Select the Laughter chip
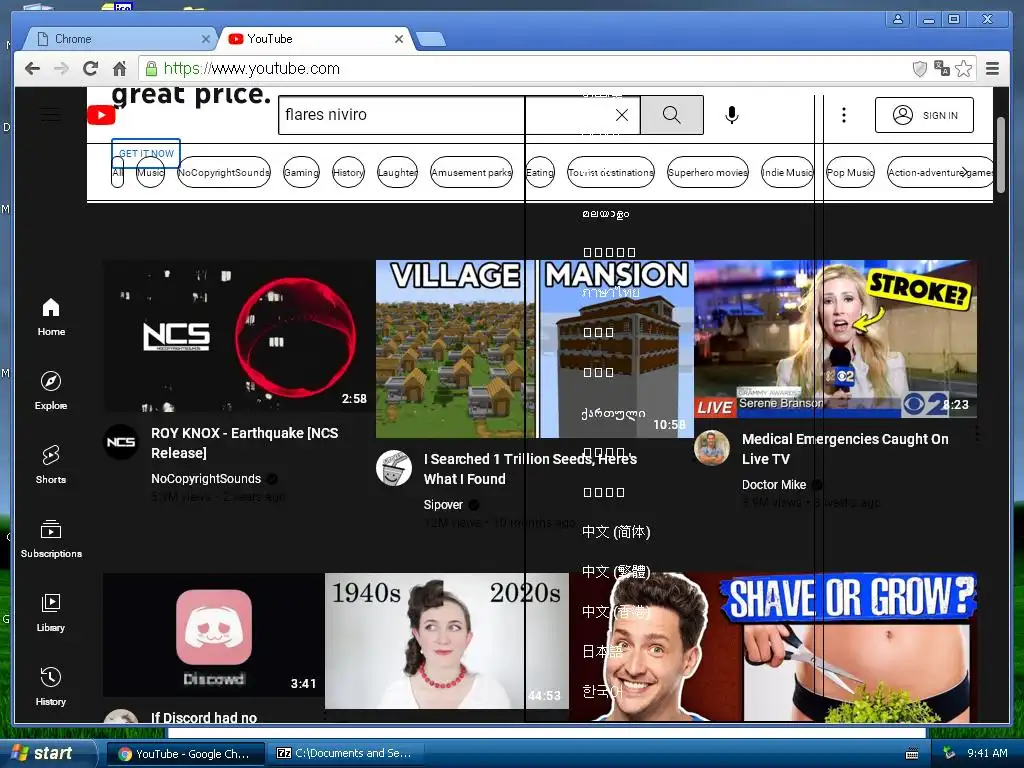This screenshot has height=768, width=1024. 397,172
